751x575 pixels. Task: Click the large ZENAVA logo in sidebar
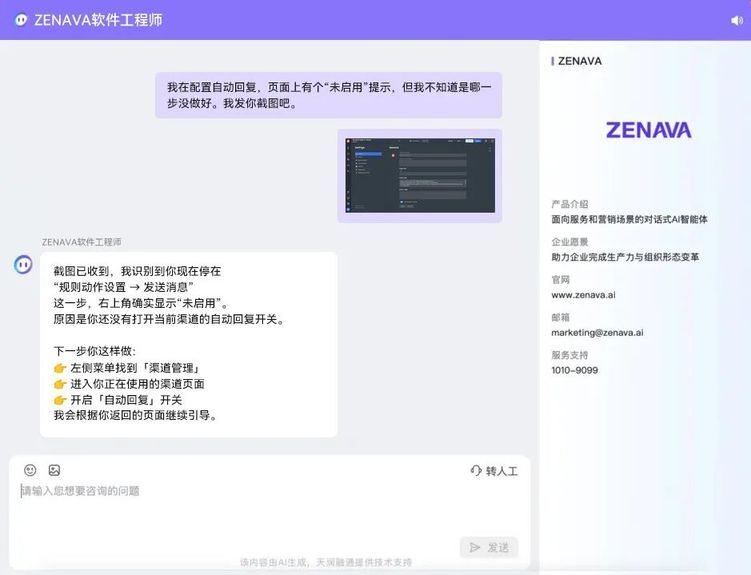tap(649, 130)
